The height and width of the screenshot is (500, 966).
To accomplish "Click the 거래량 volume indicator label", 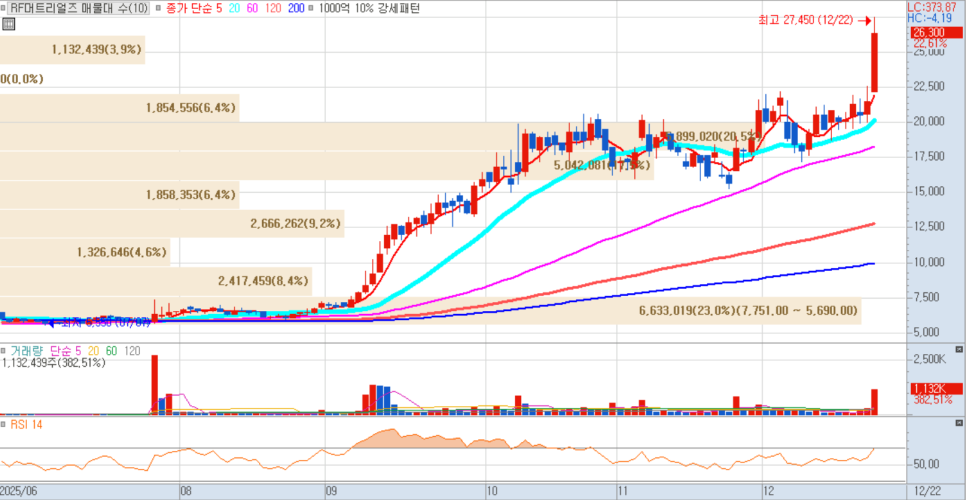I will click(x=28, y=350).
